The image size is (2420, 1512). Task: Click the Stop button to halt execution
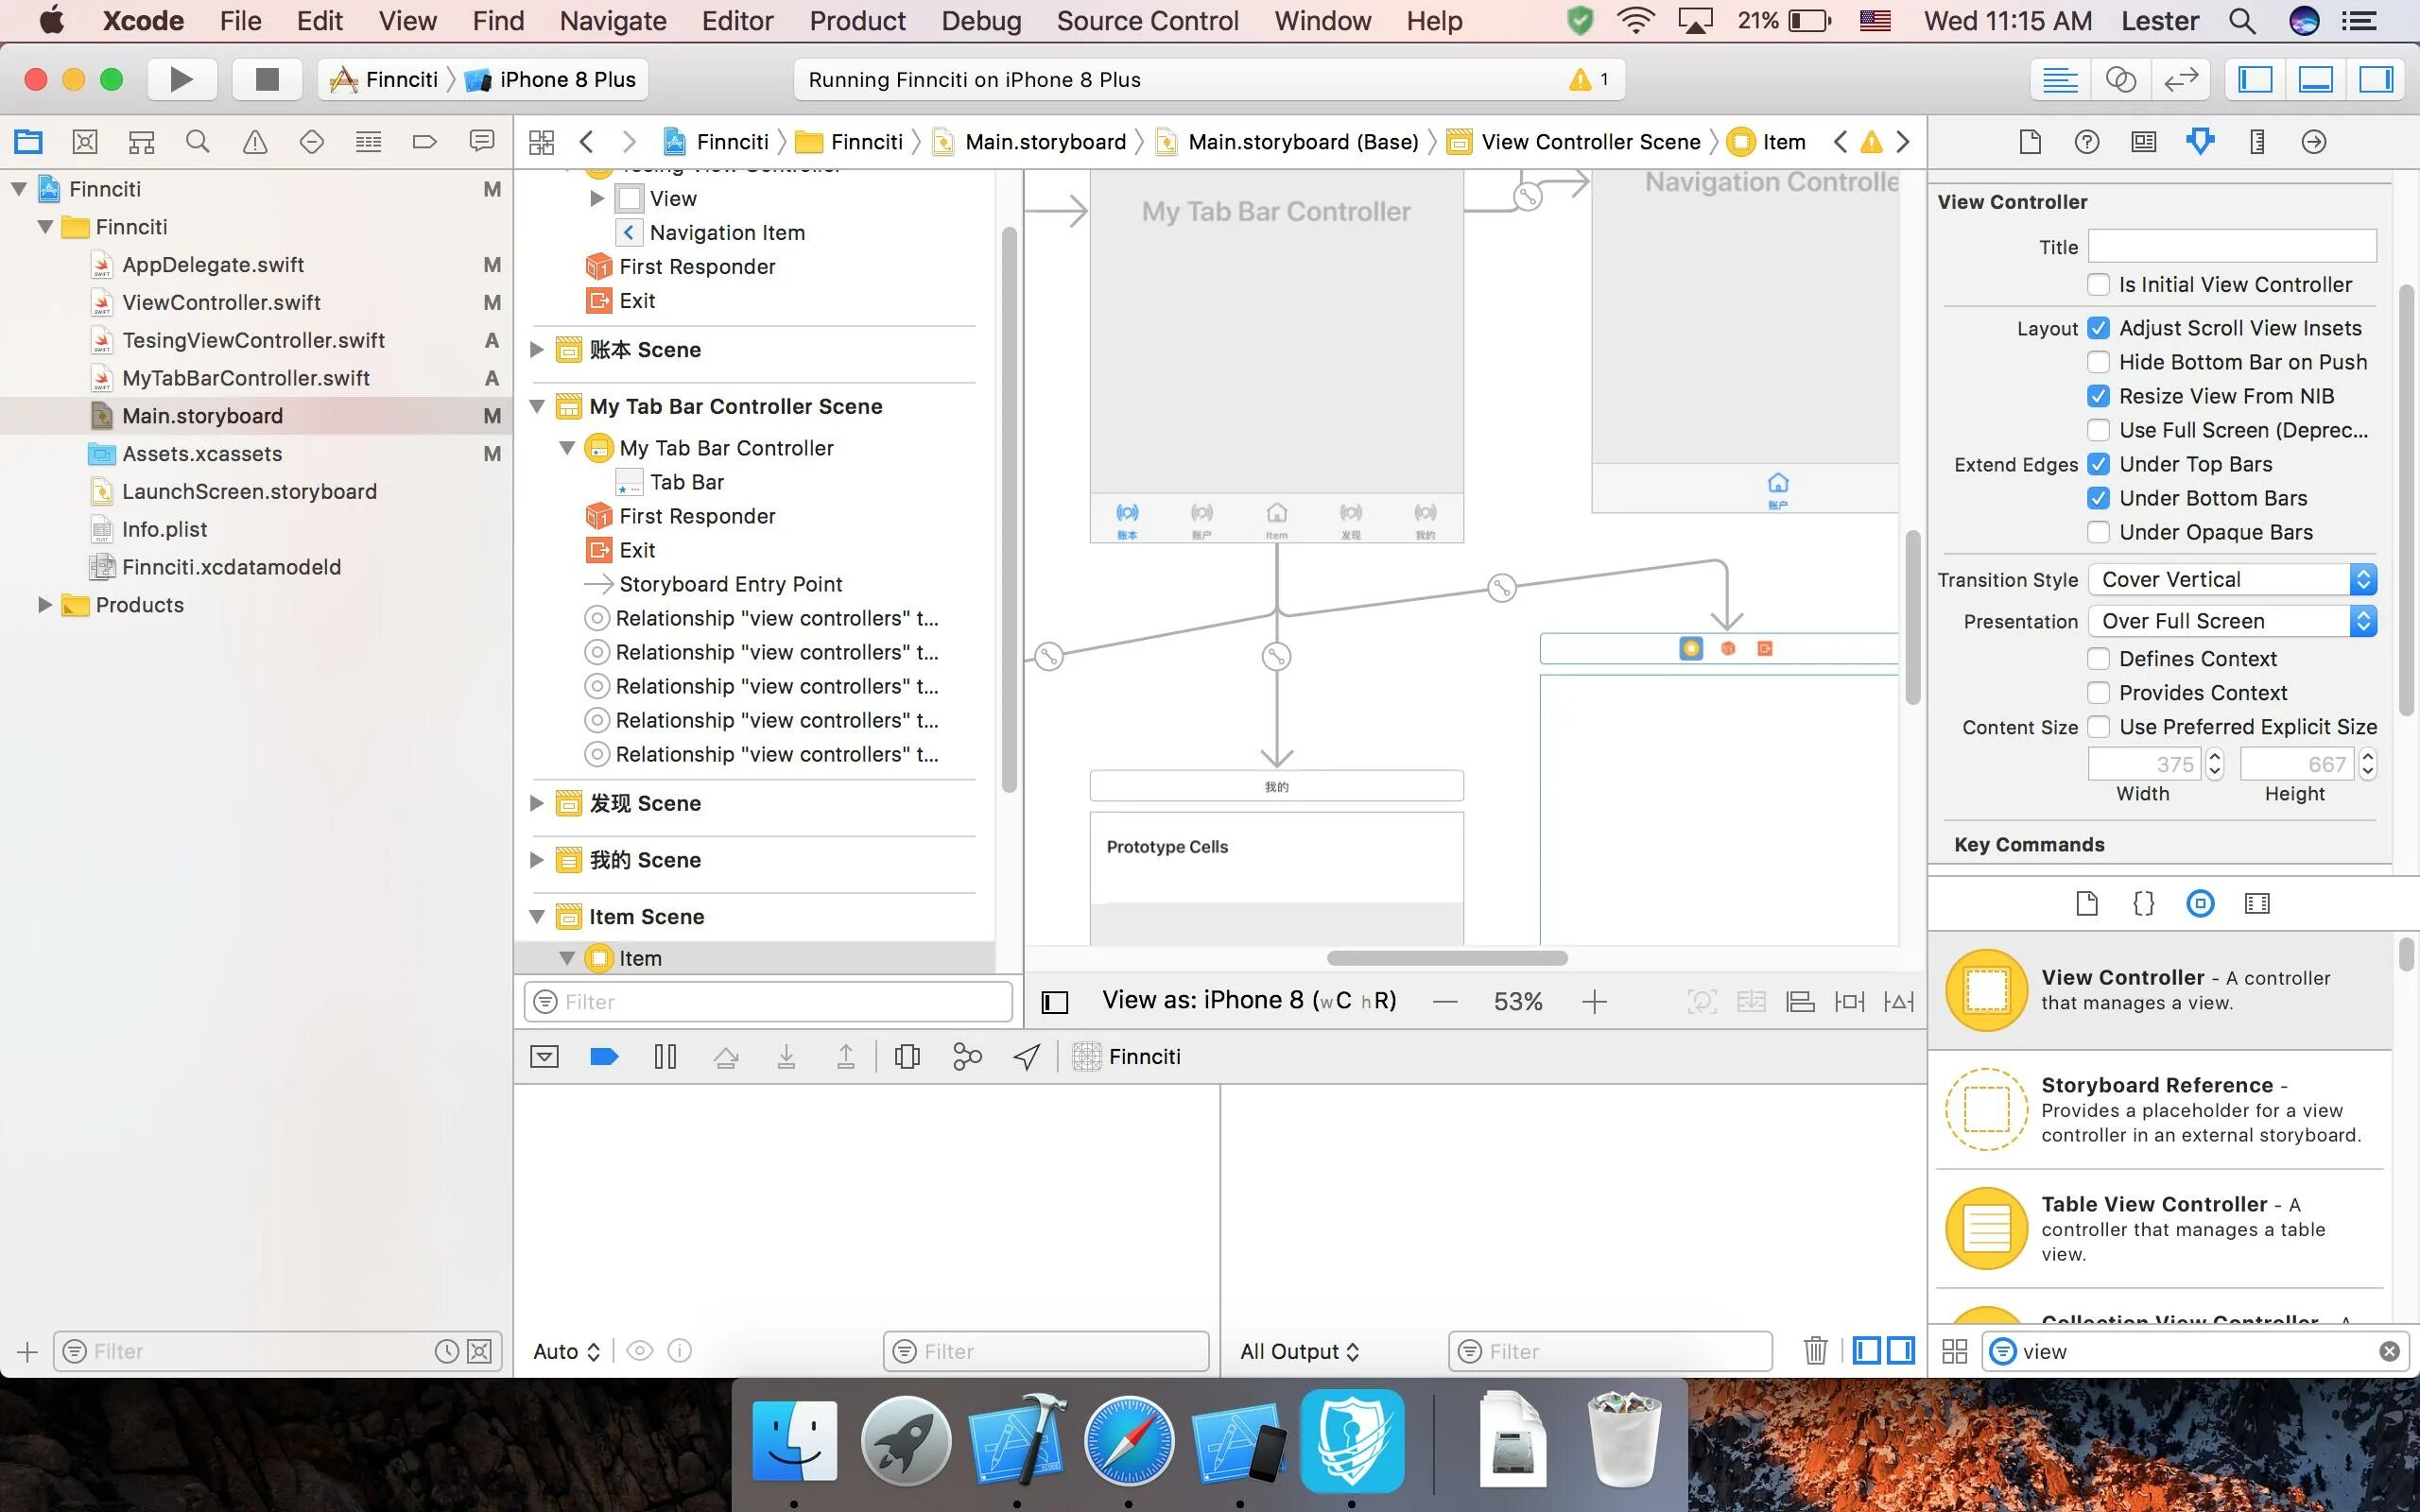(265, 78)
